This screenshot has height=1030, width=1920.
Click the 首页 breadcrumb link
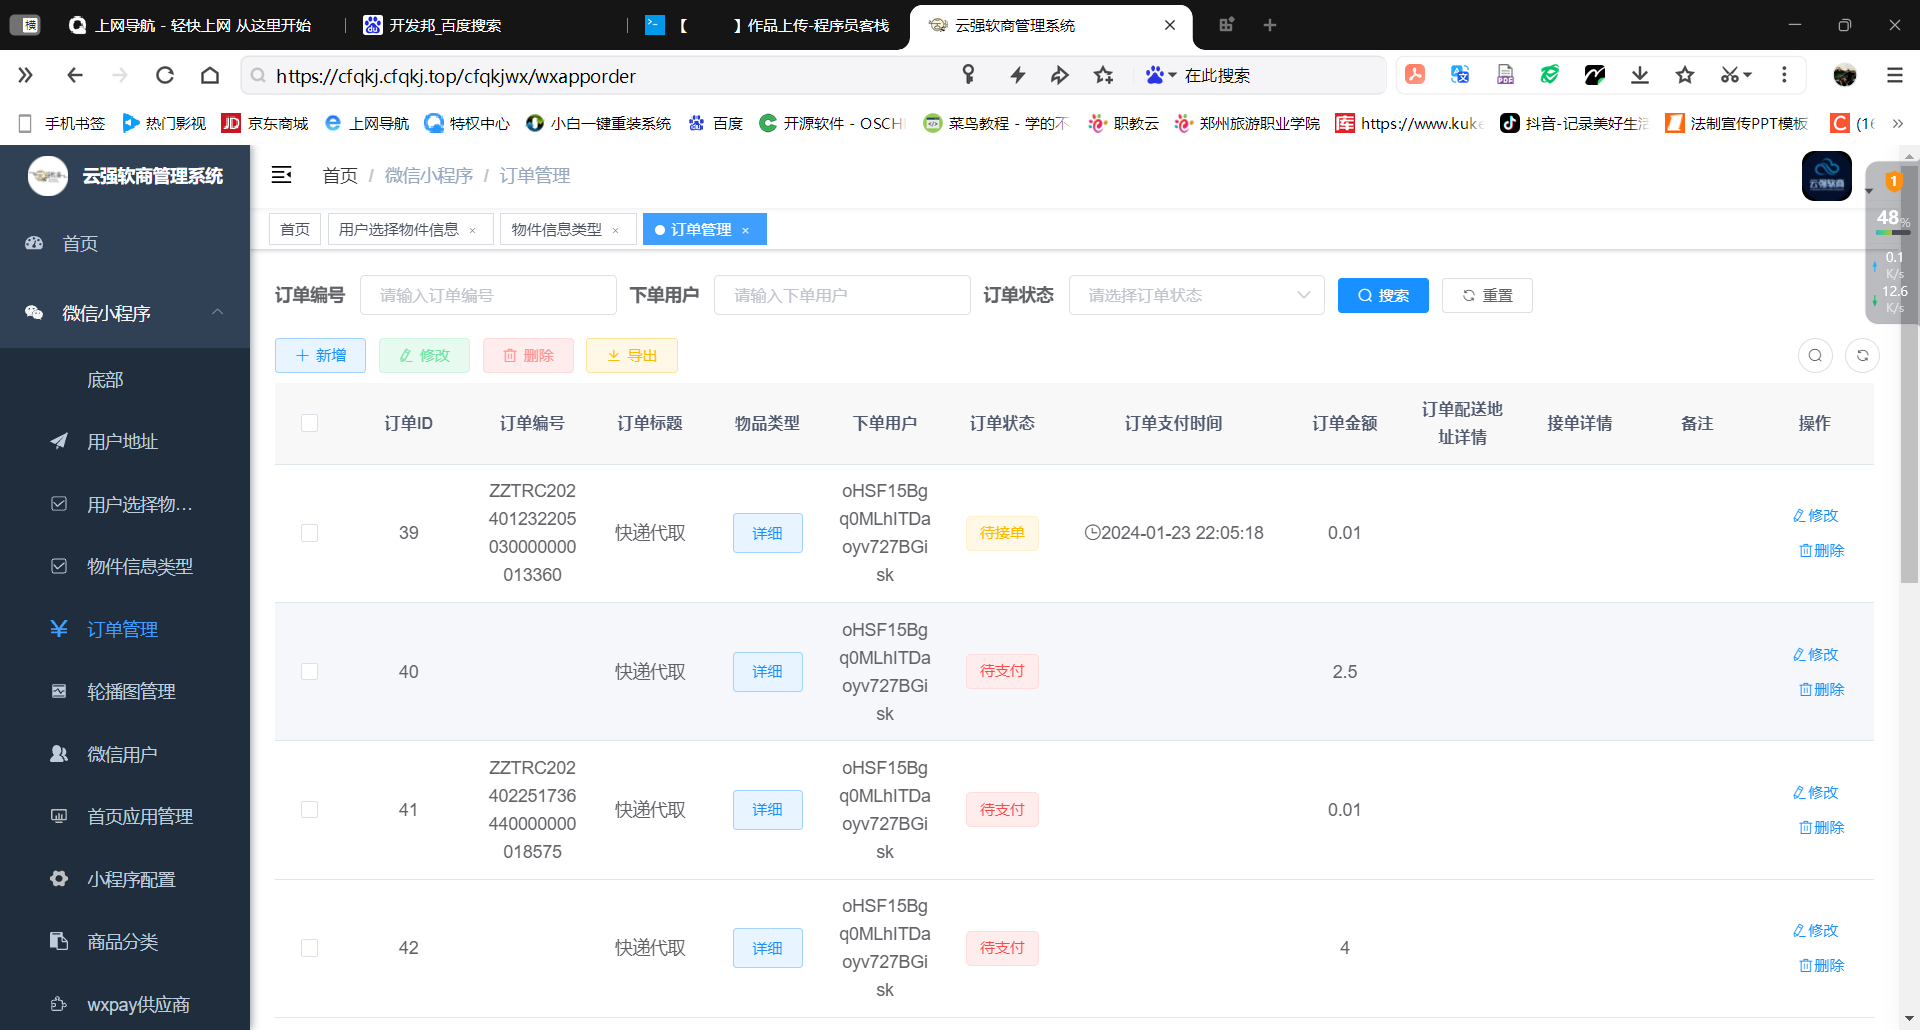pyautogui.click(x=340, y=175)
